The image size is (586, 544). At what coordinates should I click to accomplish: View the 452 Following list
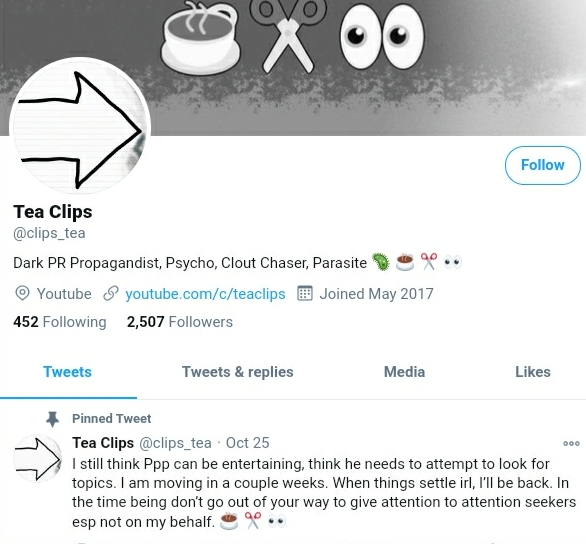pos(60,322)
